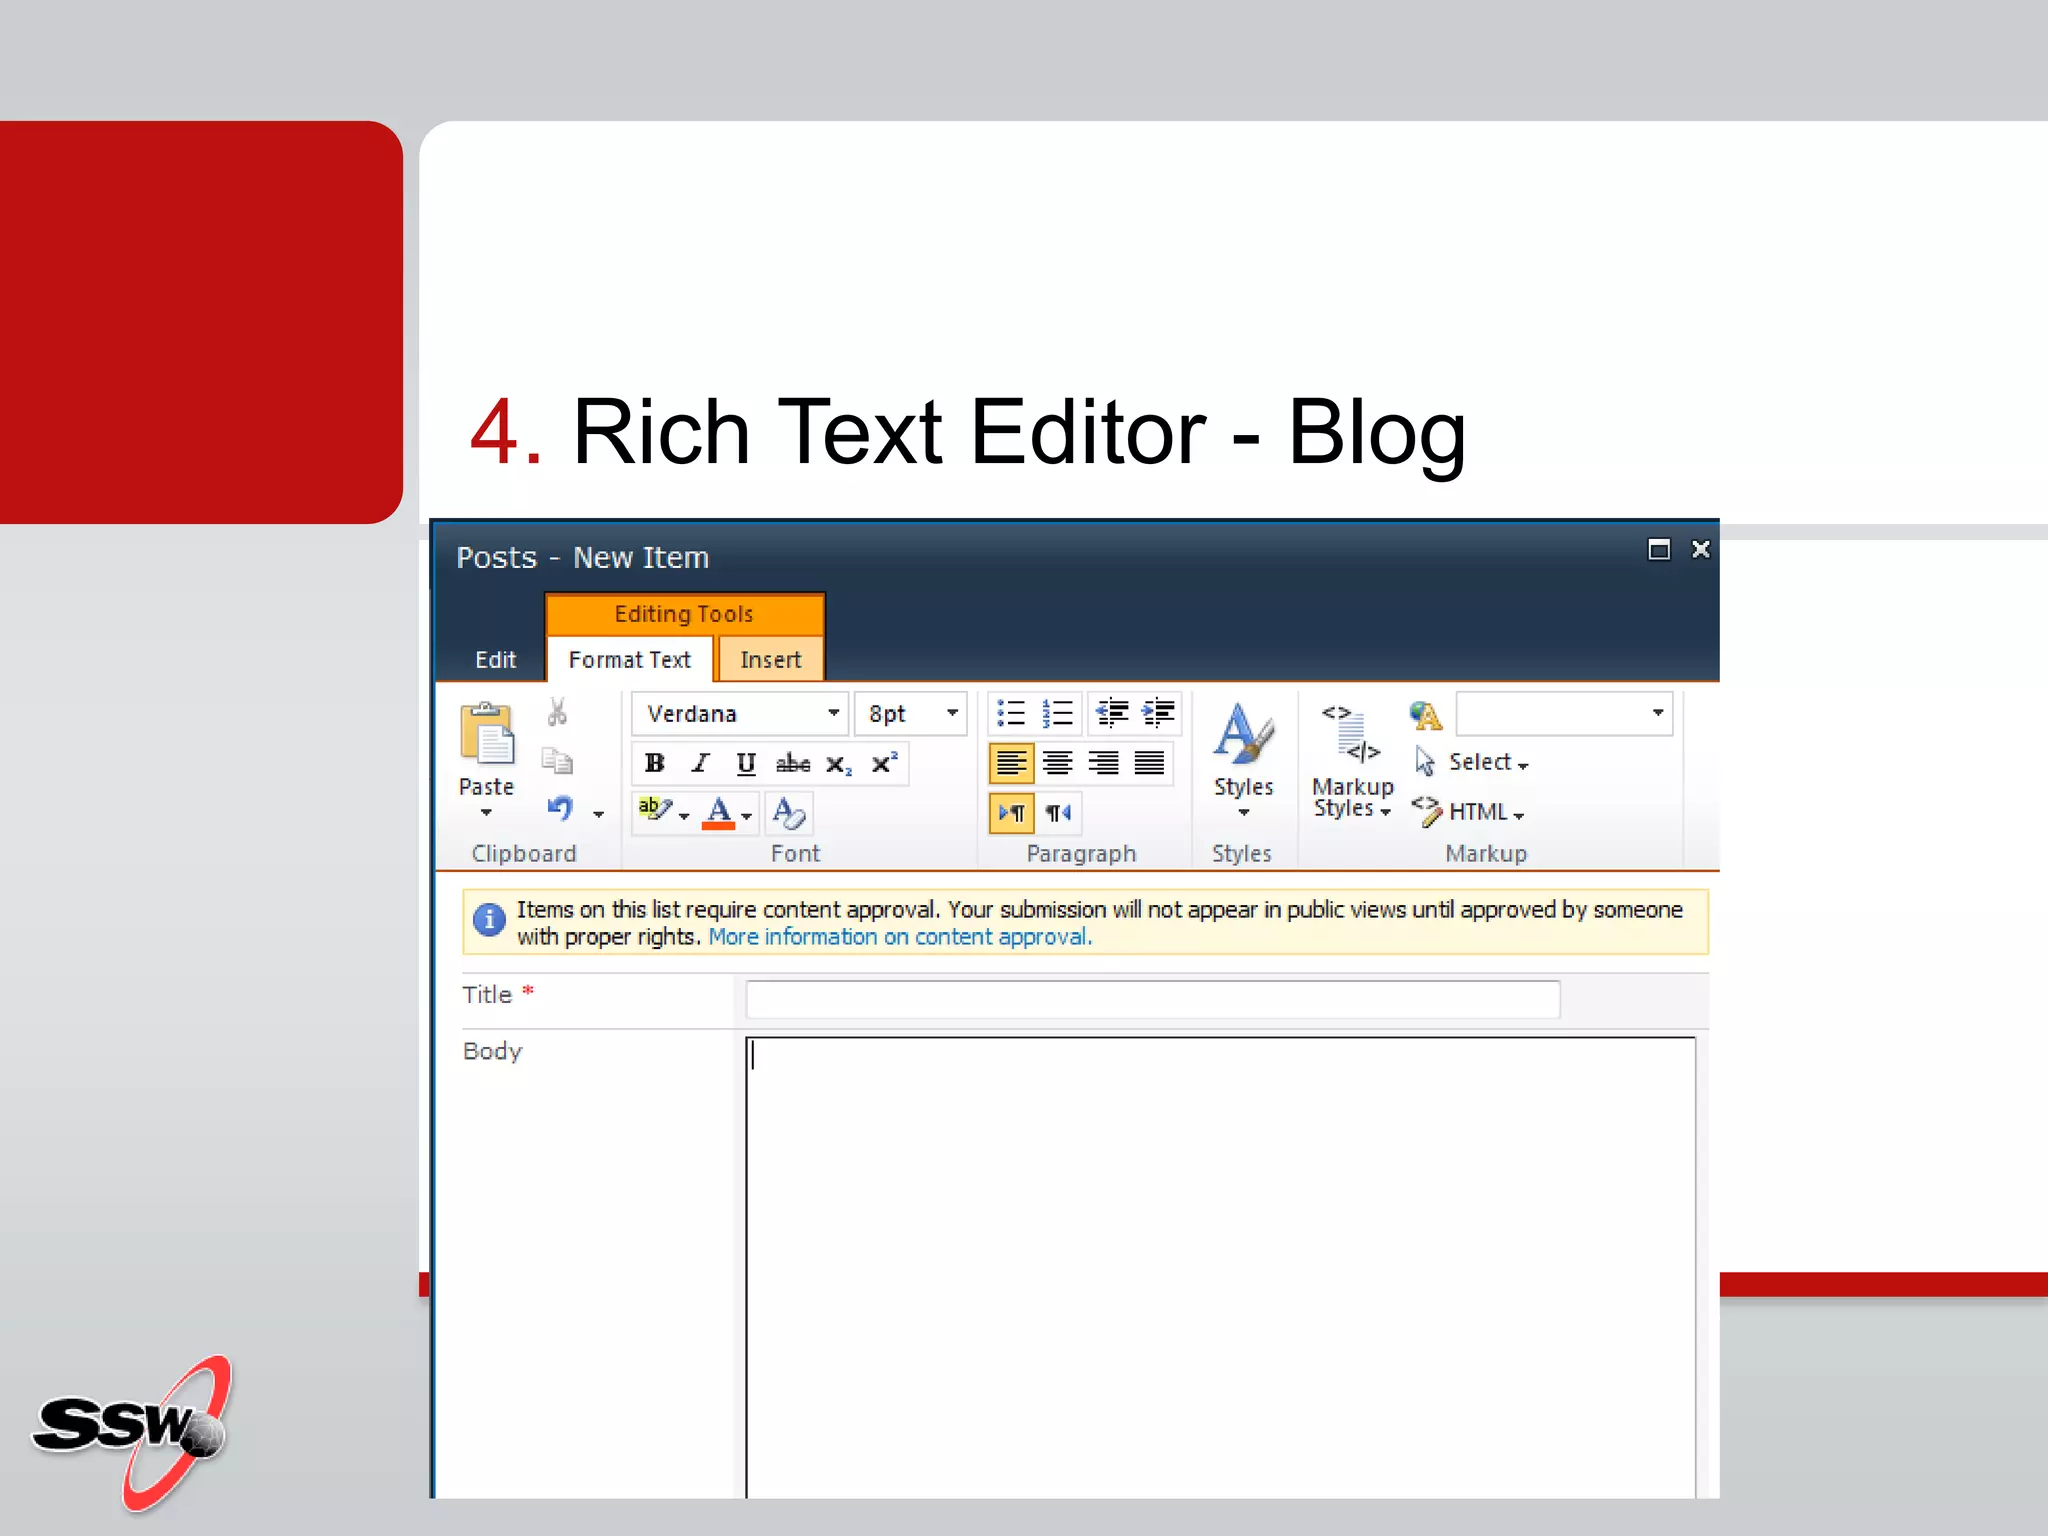
Task: Switch to the Edit tab
Action: click(x=495, y=660)
